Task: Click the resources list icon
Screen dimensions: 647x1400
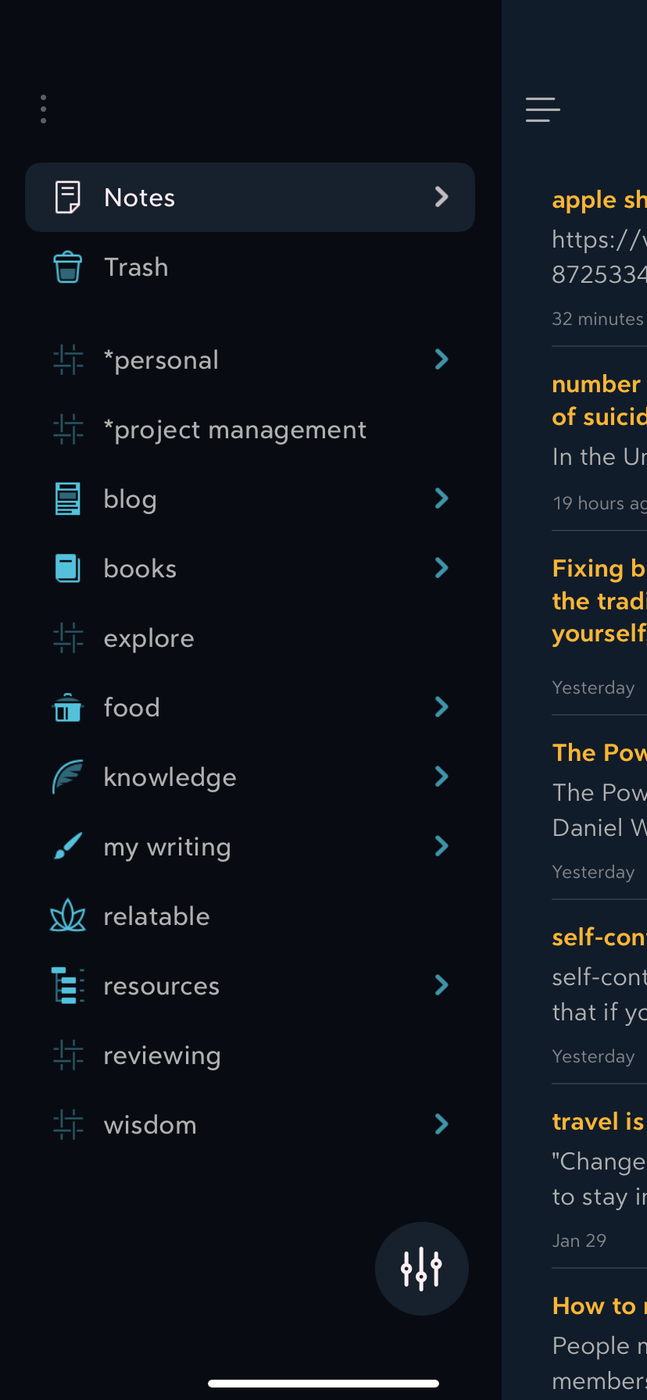Action: click(67, 985)
